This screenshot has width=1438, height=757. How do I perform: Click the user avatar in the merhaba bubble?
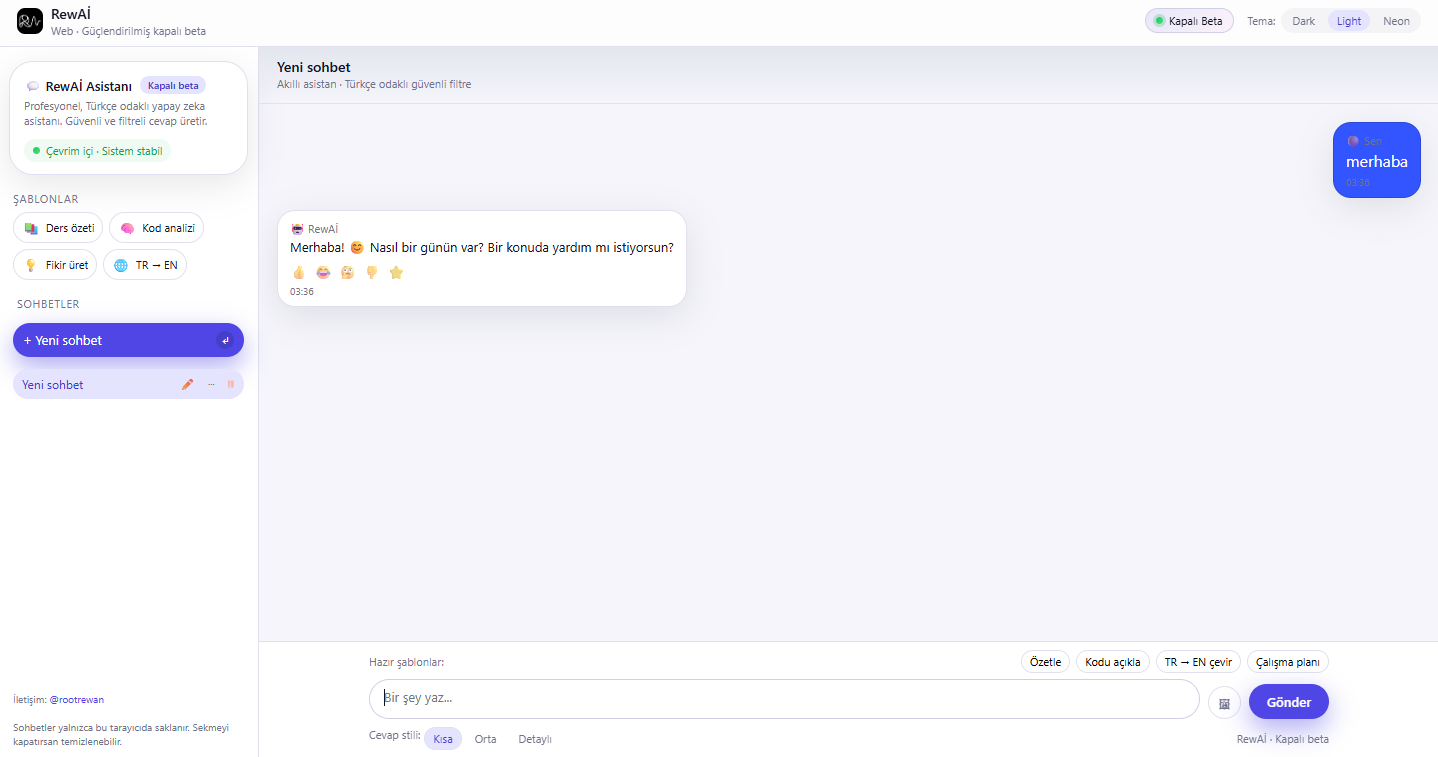1353,141
